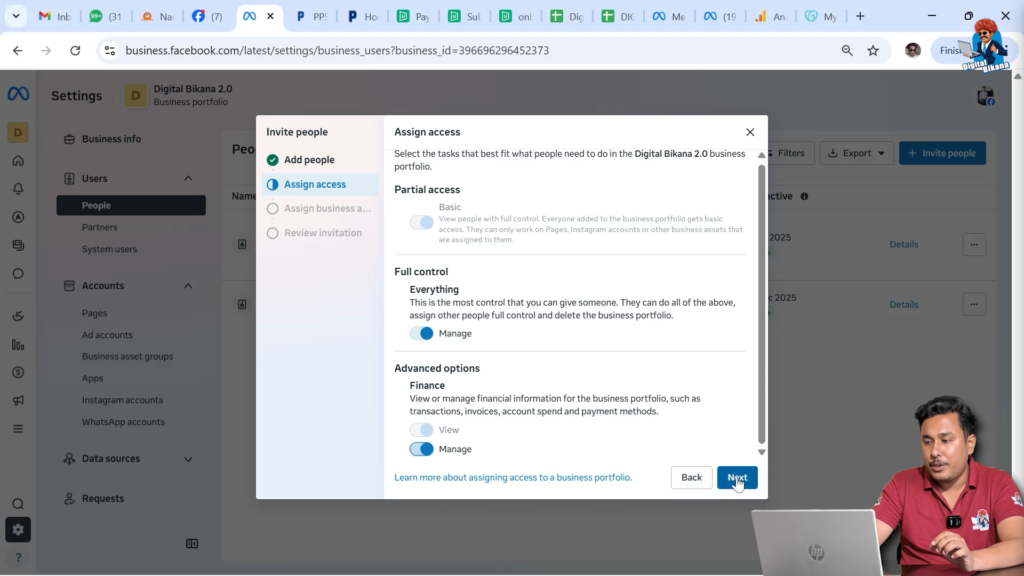
Task: Open WhatsApp accounts
Action: 123,422
